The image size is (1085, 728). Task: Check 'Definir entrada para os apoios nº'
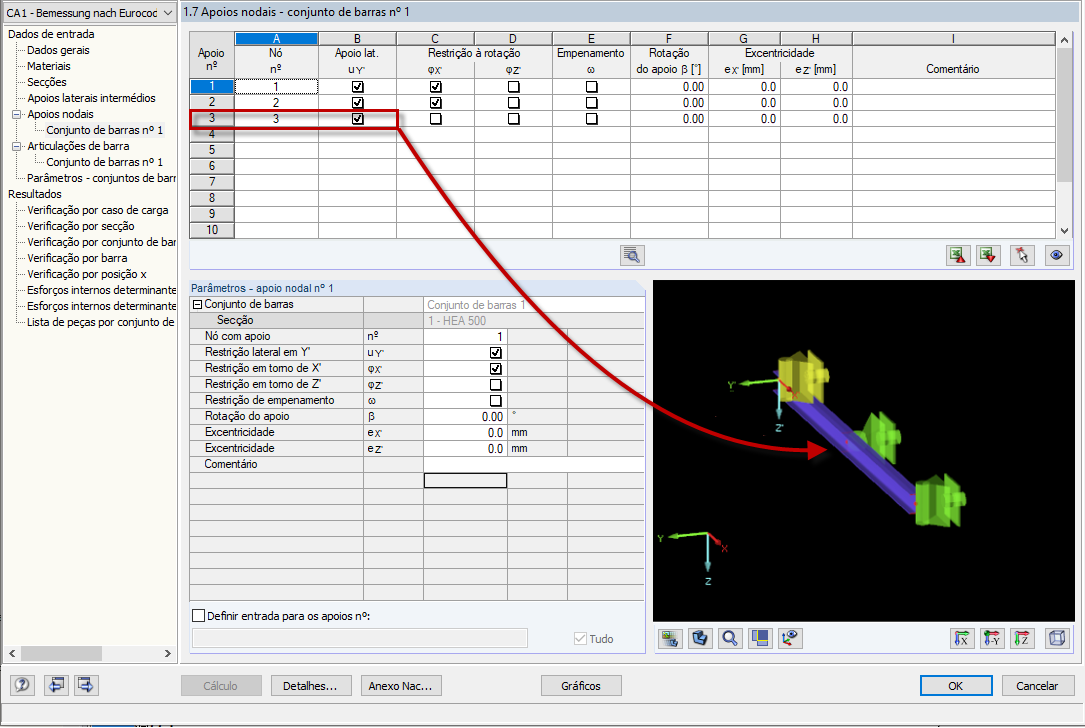click(x=199, y=616)
